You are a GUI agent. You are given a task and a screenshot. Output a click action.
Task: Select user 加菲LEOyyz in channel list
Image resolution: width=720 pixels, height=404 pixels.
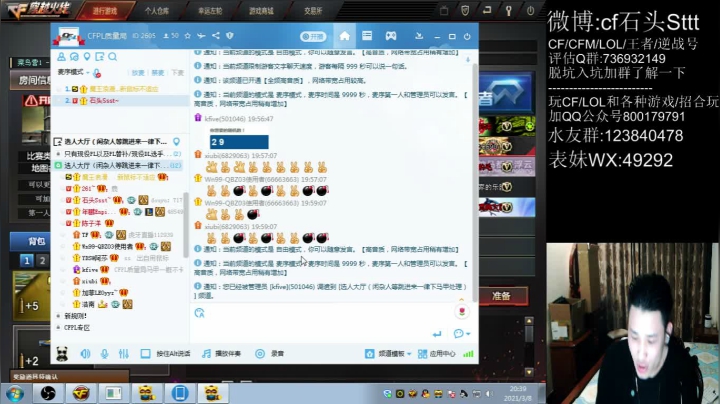[99, 292]
